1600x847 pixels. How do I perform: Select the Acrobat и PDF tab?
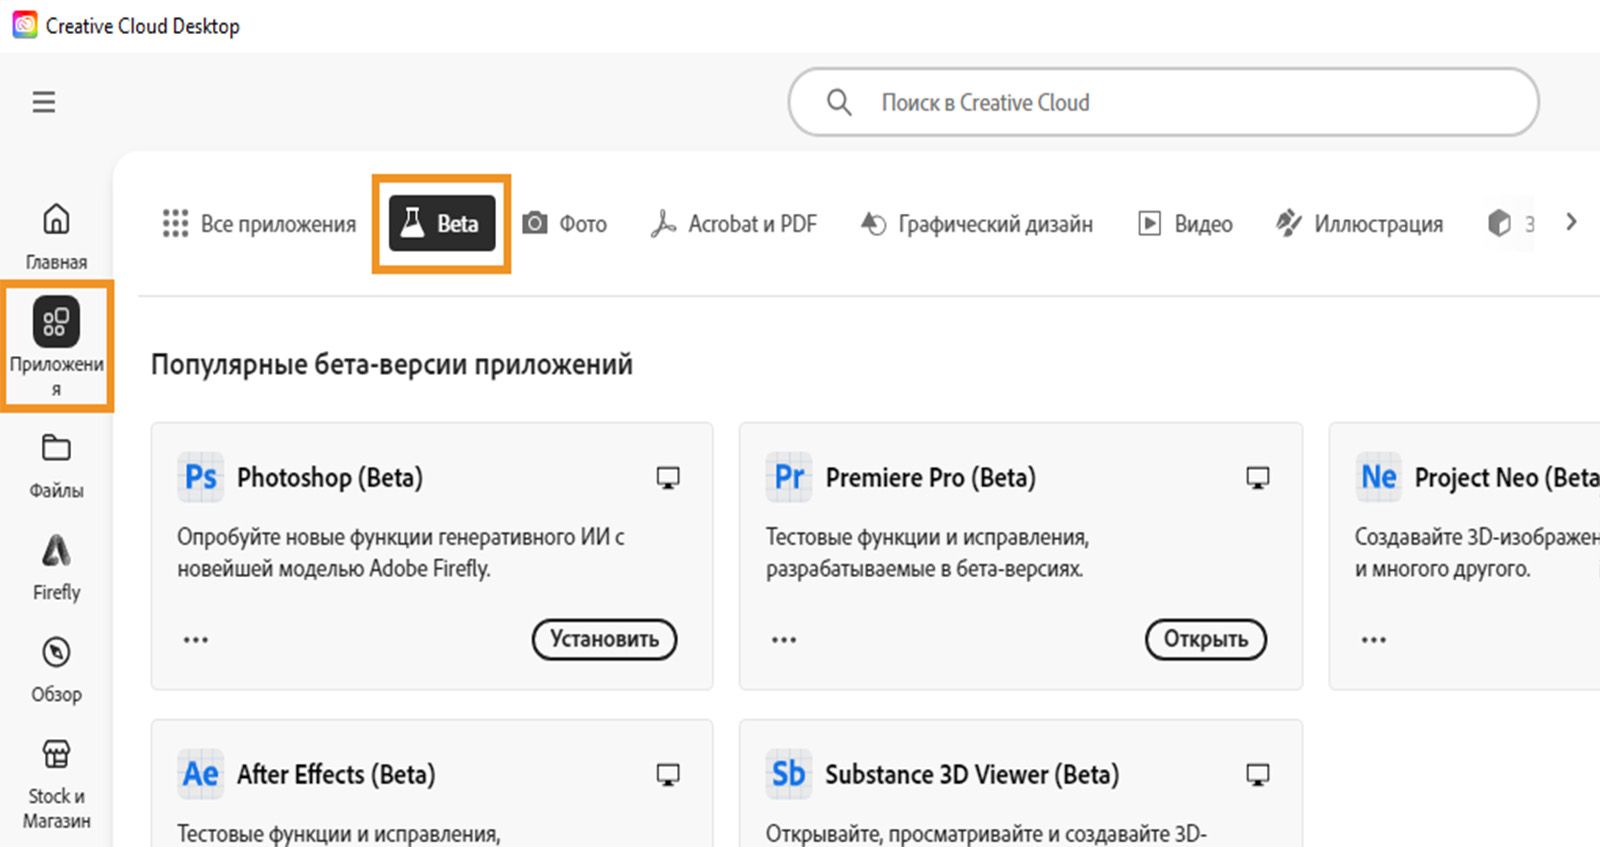point(733,223)
